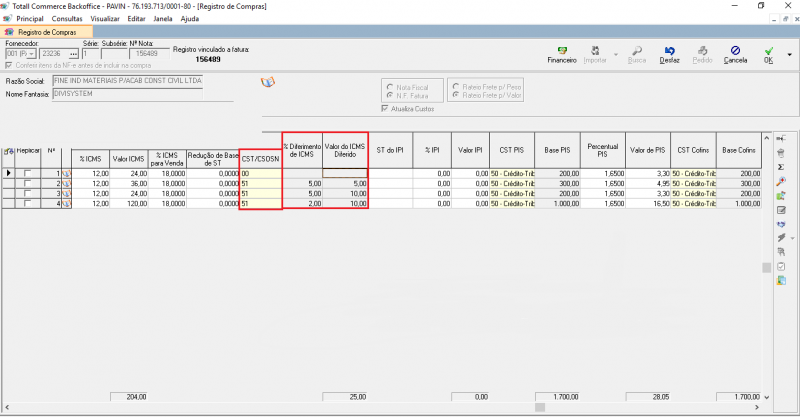Viewport: 800px width, 417px height.
Task: Tick the Replicar checkbox for row 3
Action: (28, 194)
